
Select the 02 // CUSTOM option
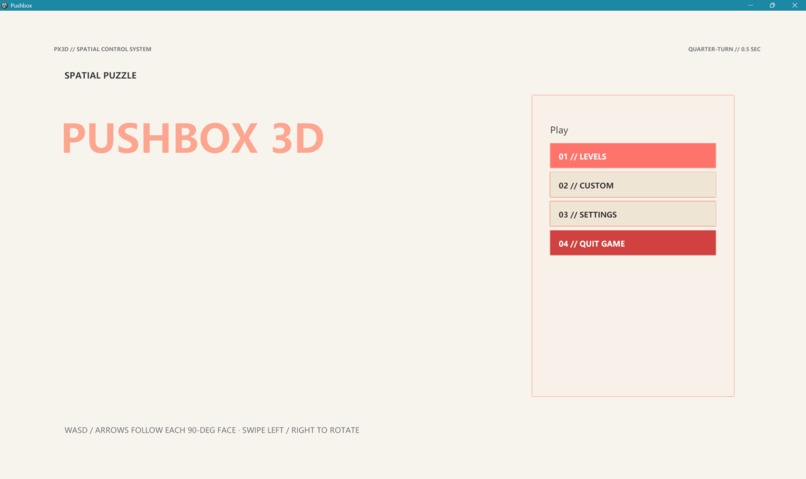point(632,185)
